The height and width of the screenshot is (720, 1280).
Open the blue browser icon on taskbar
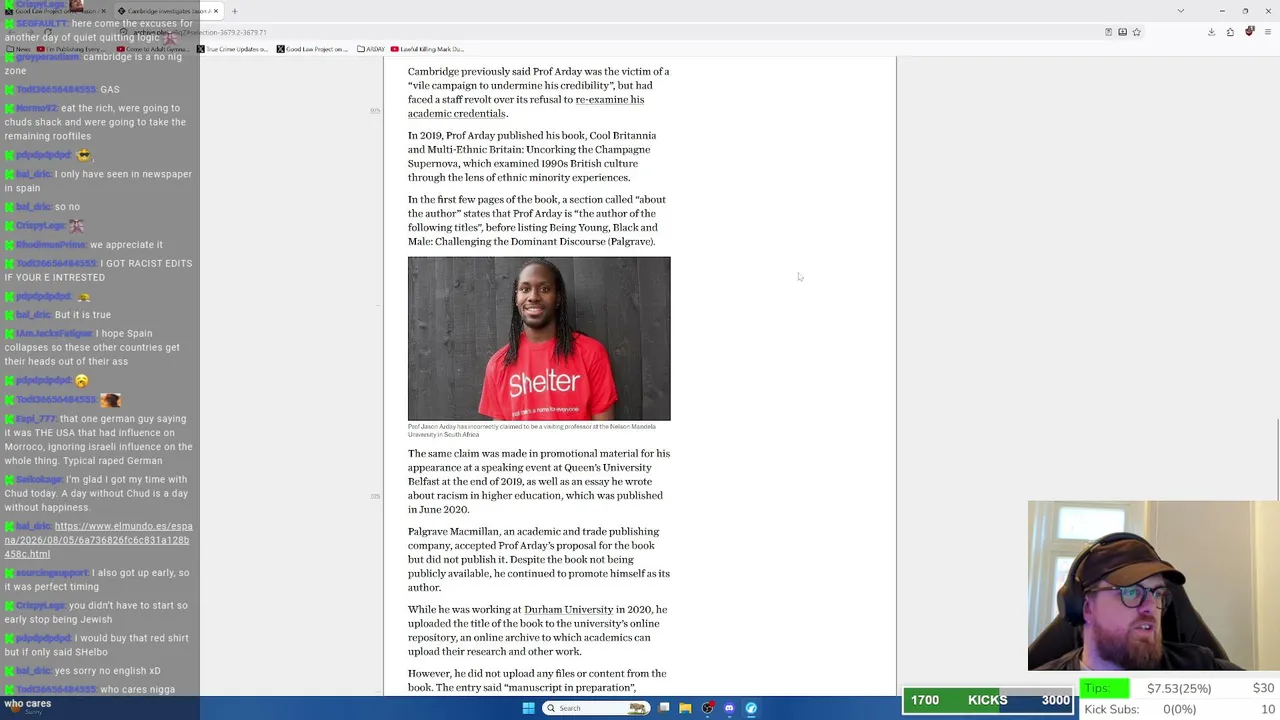751,708
